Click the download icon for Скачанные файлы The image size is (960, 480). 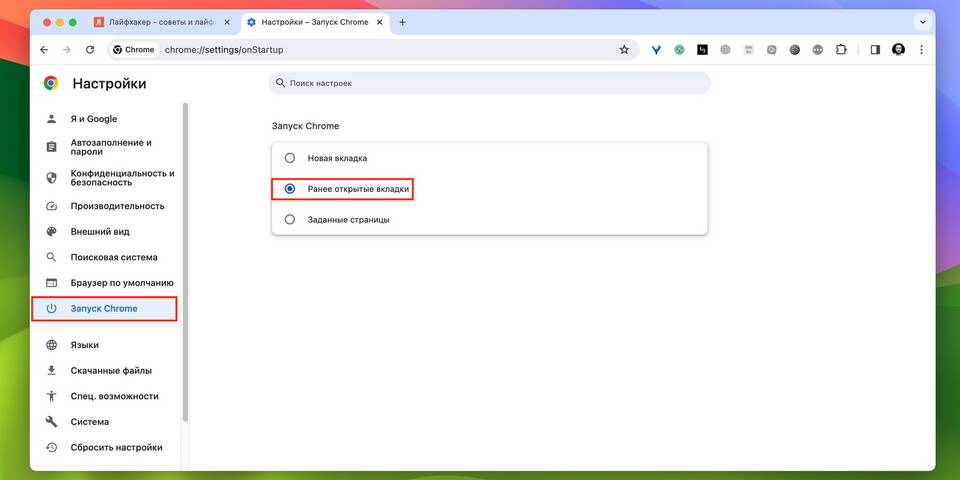pos(51,371)
